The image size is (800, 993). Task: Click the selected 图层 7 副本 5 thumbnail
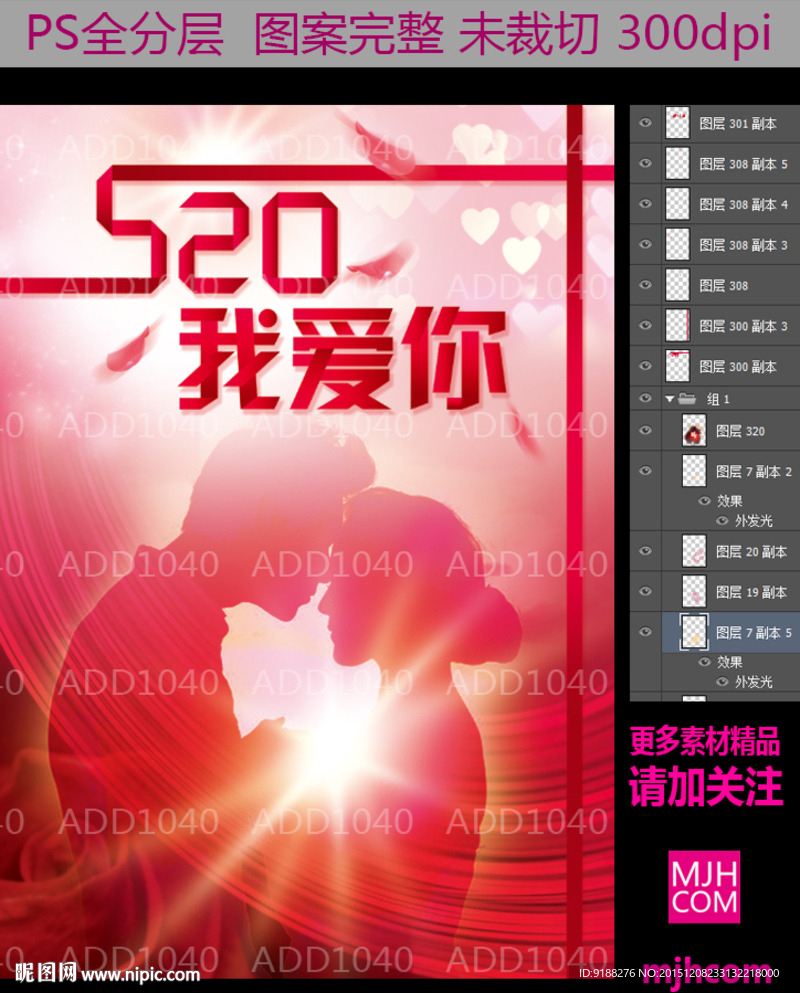[x=694, y=631]
